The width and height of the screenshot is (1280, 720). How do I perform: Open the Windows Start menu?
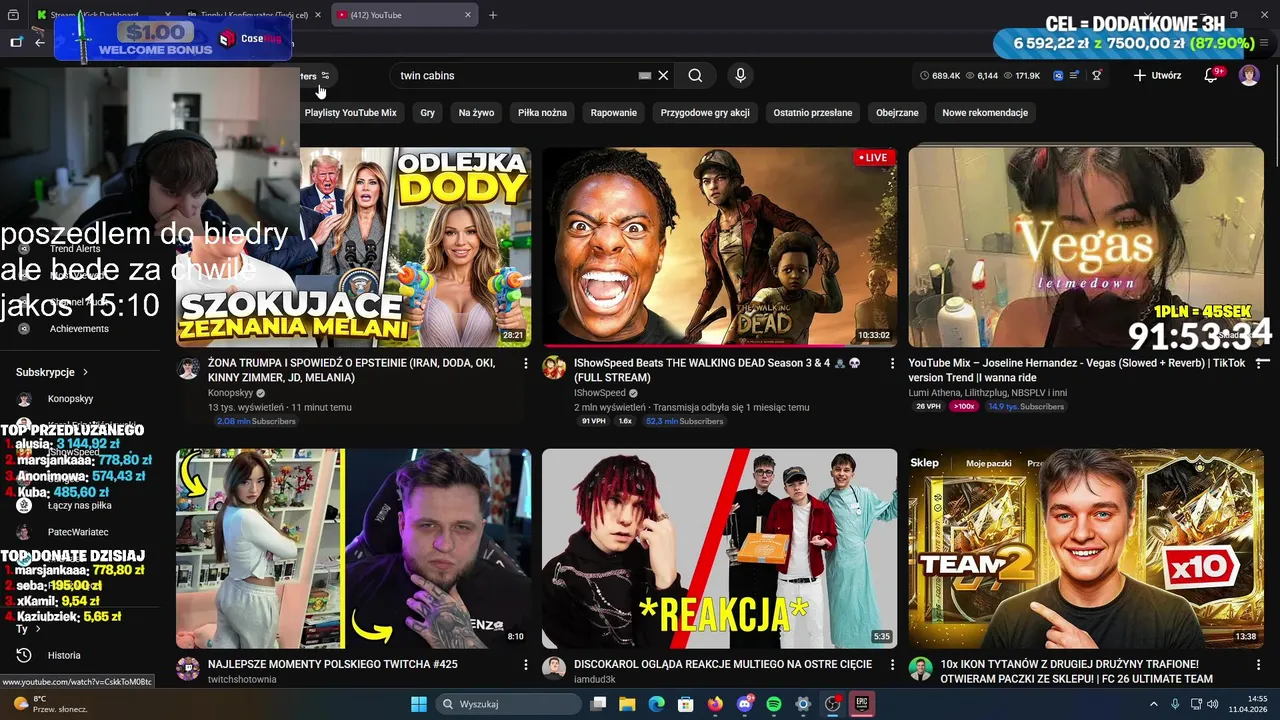click(x=419, y=704)
